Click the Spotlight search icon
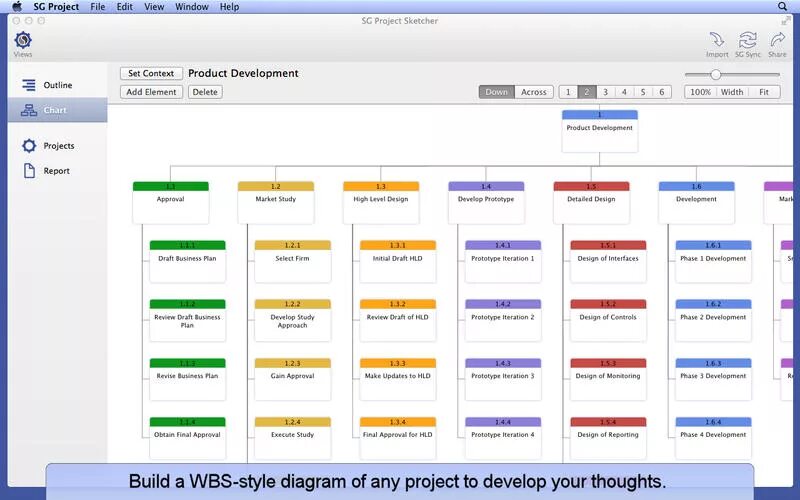Image resolution: width=800 pixels, height=500 pixels. coord(782,7)
